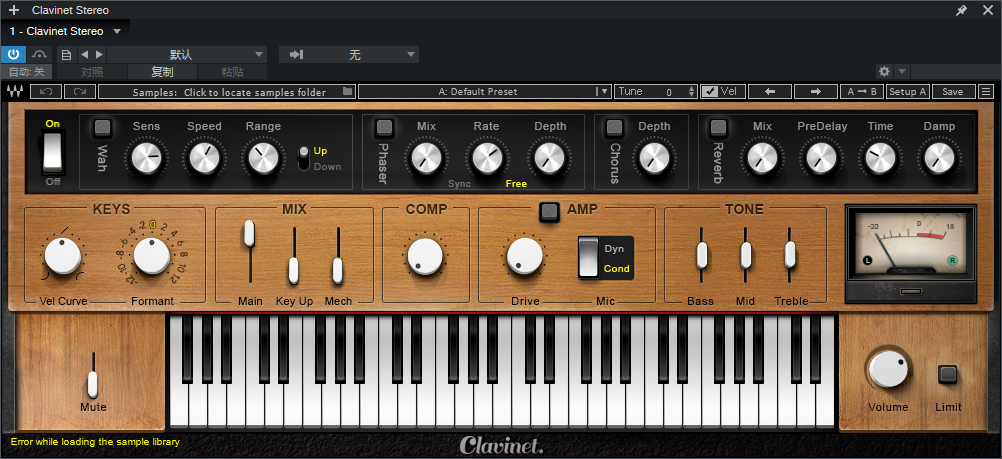Click the sidechain input arrow icon
Screen dimensions: 1002x459
tap(296, 54)
